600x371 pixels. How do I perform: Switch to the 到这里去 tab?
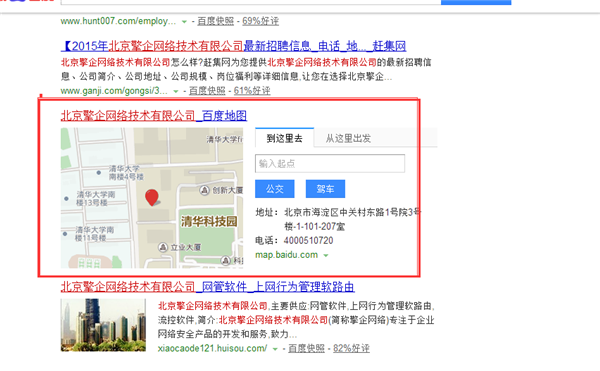point(284,138)
